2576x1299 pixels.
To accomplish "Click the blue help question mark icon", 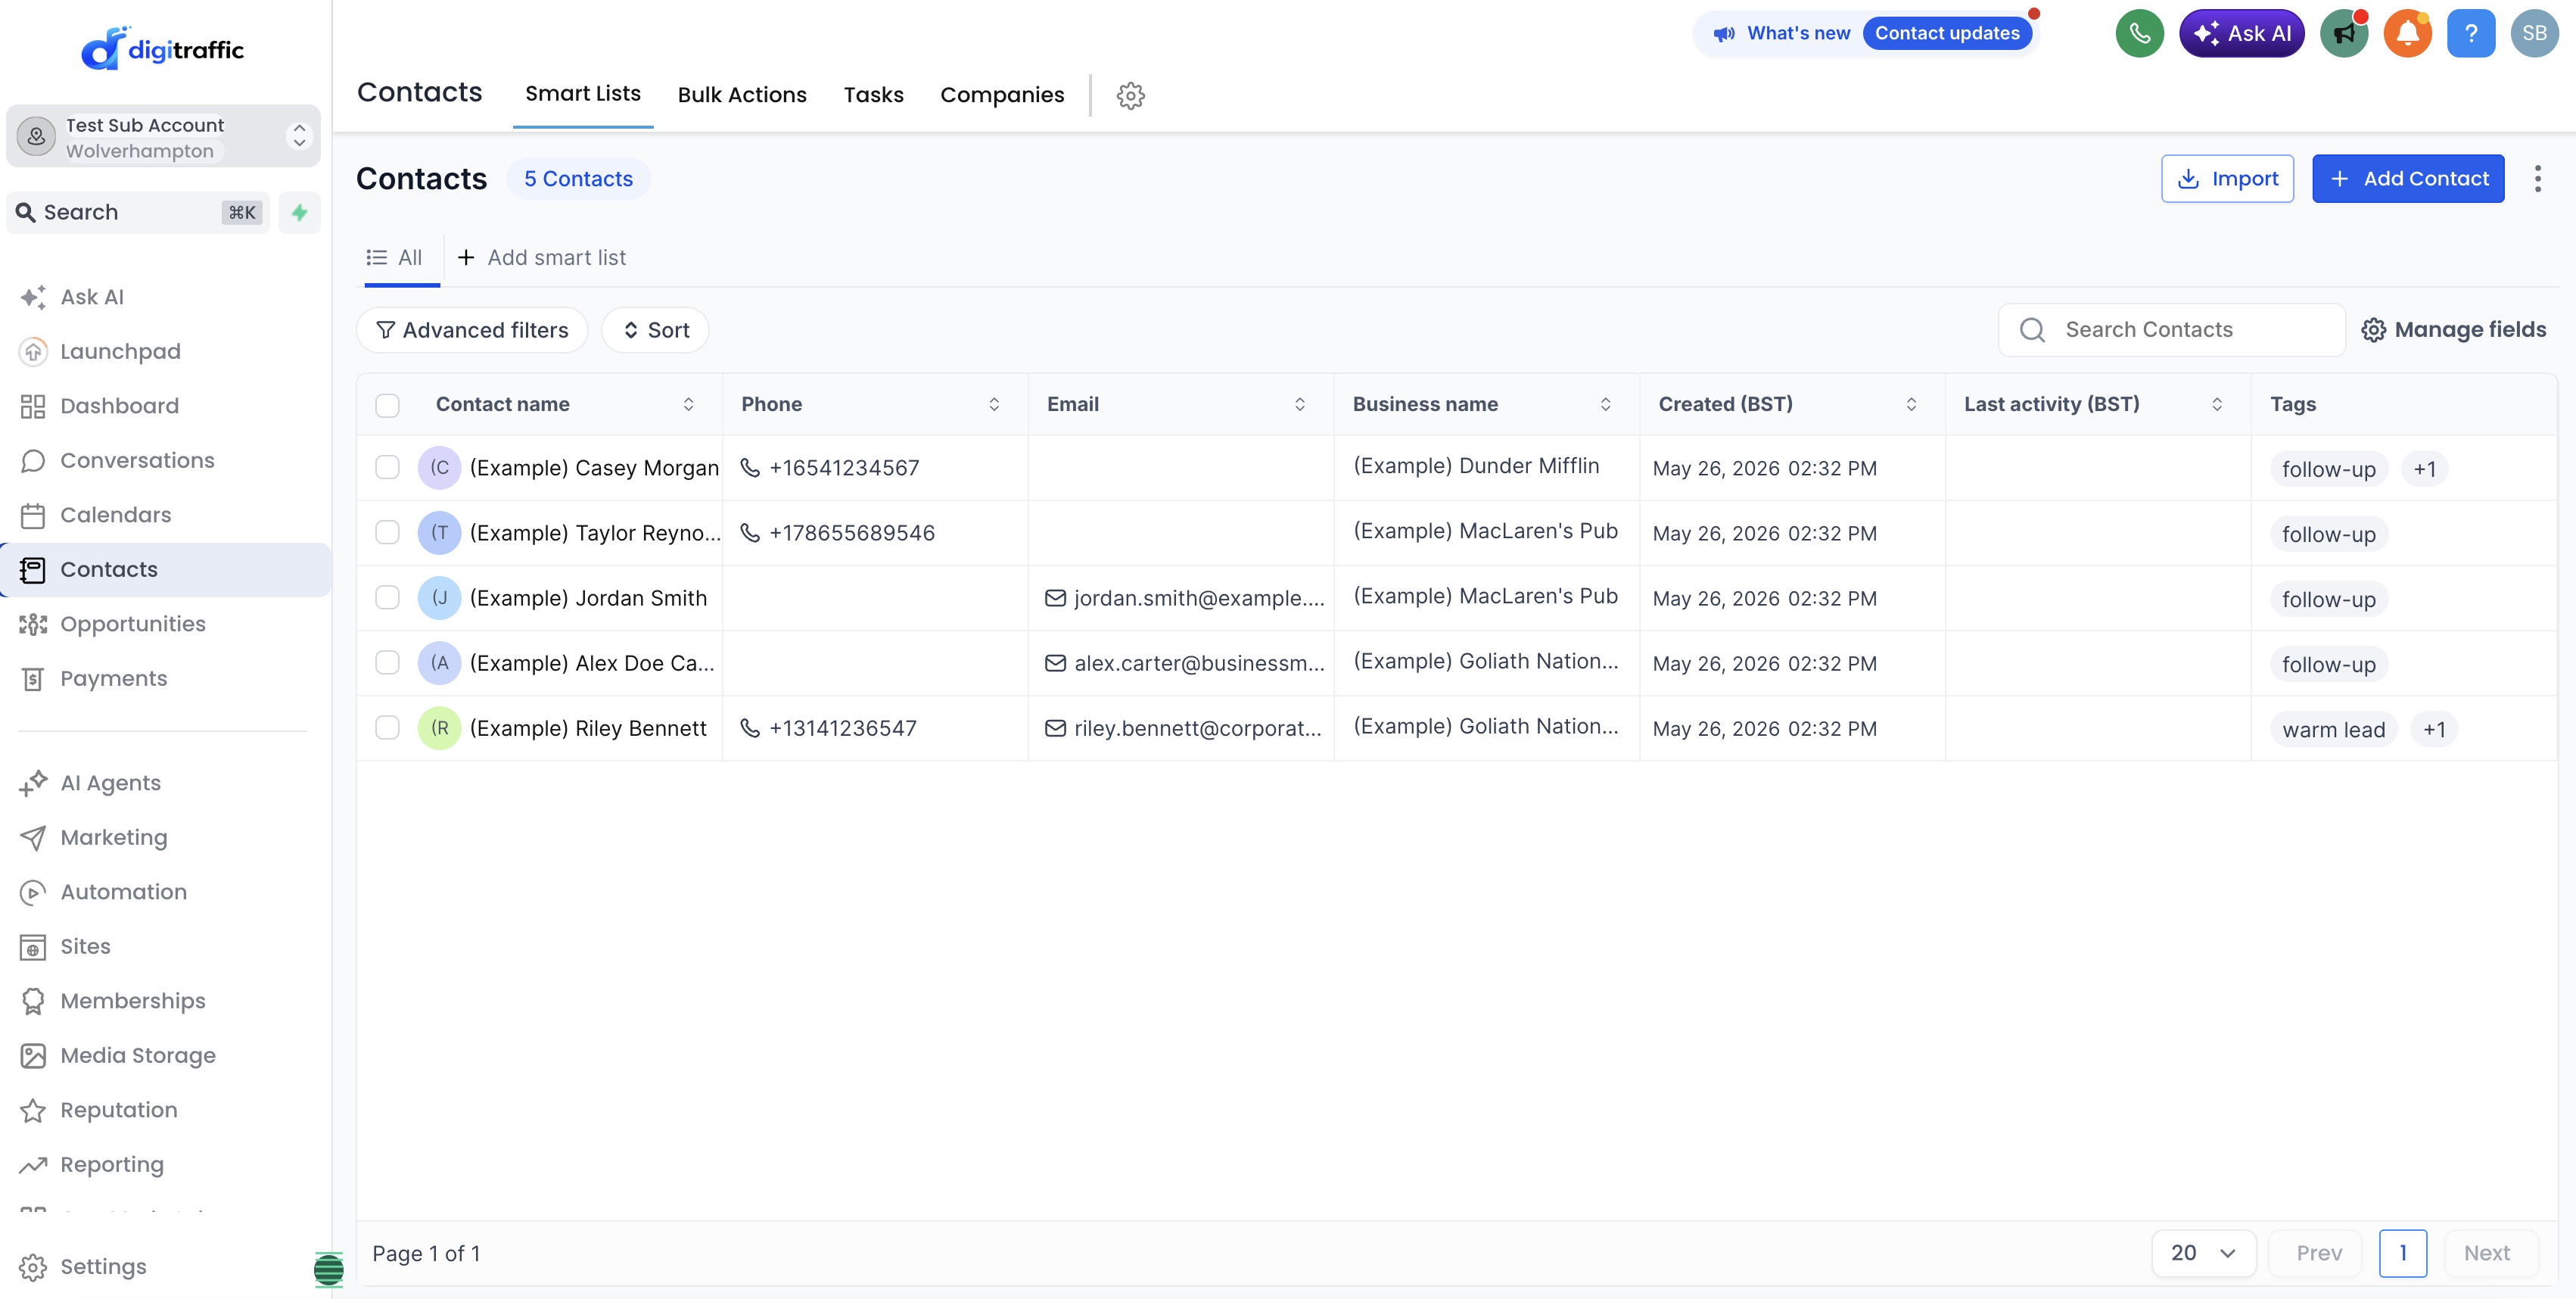I will [x=2470, y=33].
